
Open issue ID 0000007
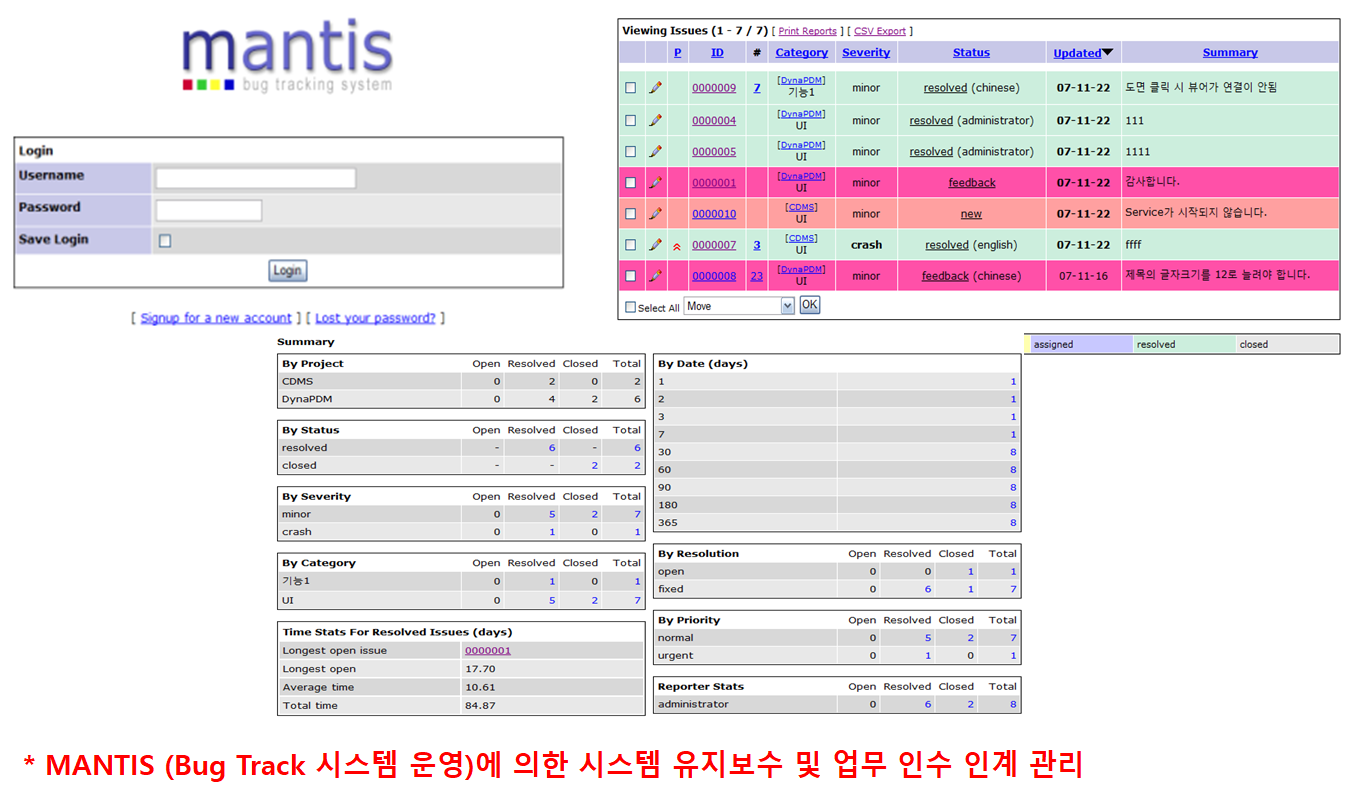(714, 244)
